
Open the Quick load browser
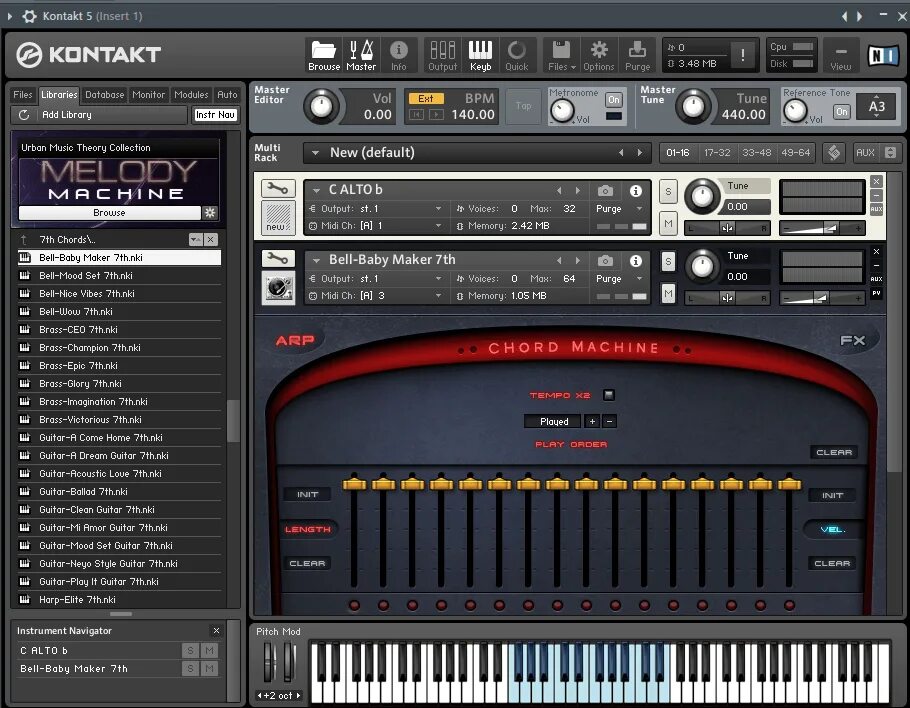point(517,55)
